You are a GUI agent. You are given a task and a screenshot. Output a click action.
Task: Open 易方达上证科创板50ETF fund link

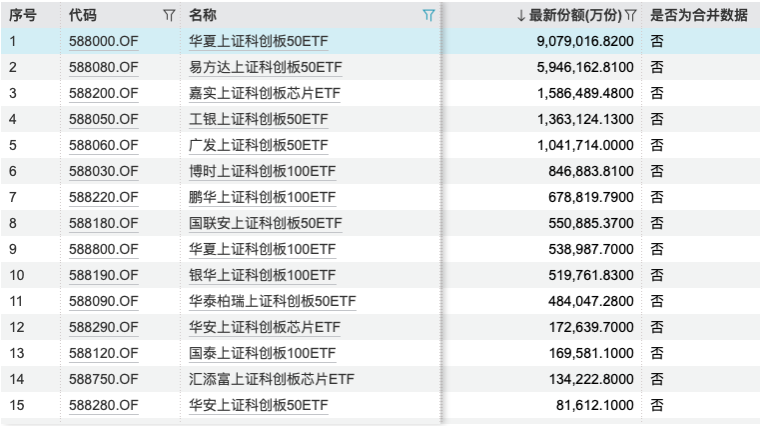coord(266,67)
